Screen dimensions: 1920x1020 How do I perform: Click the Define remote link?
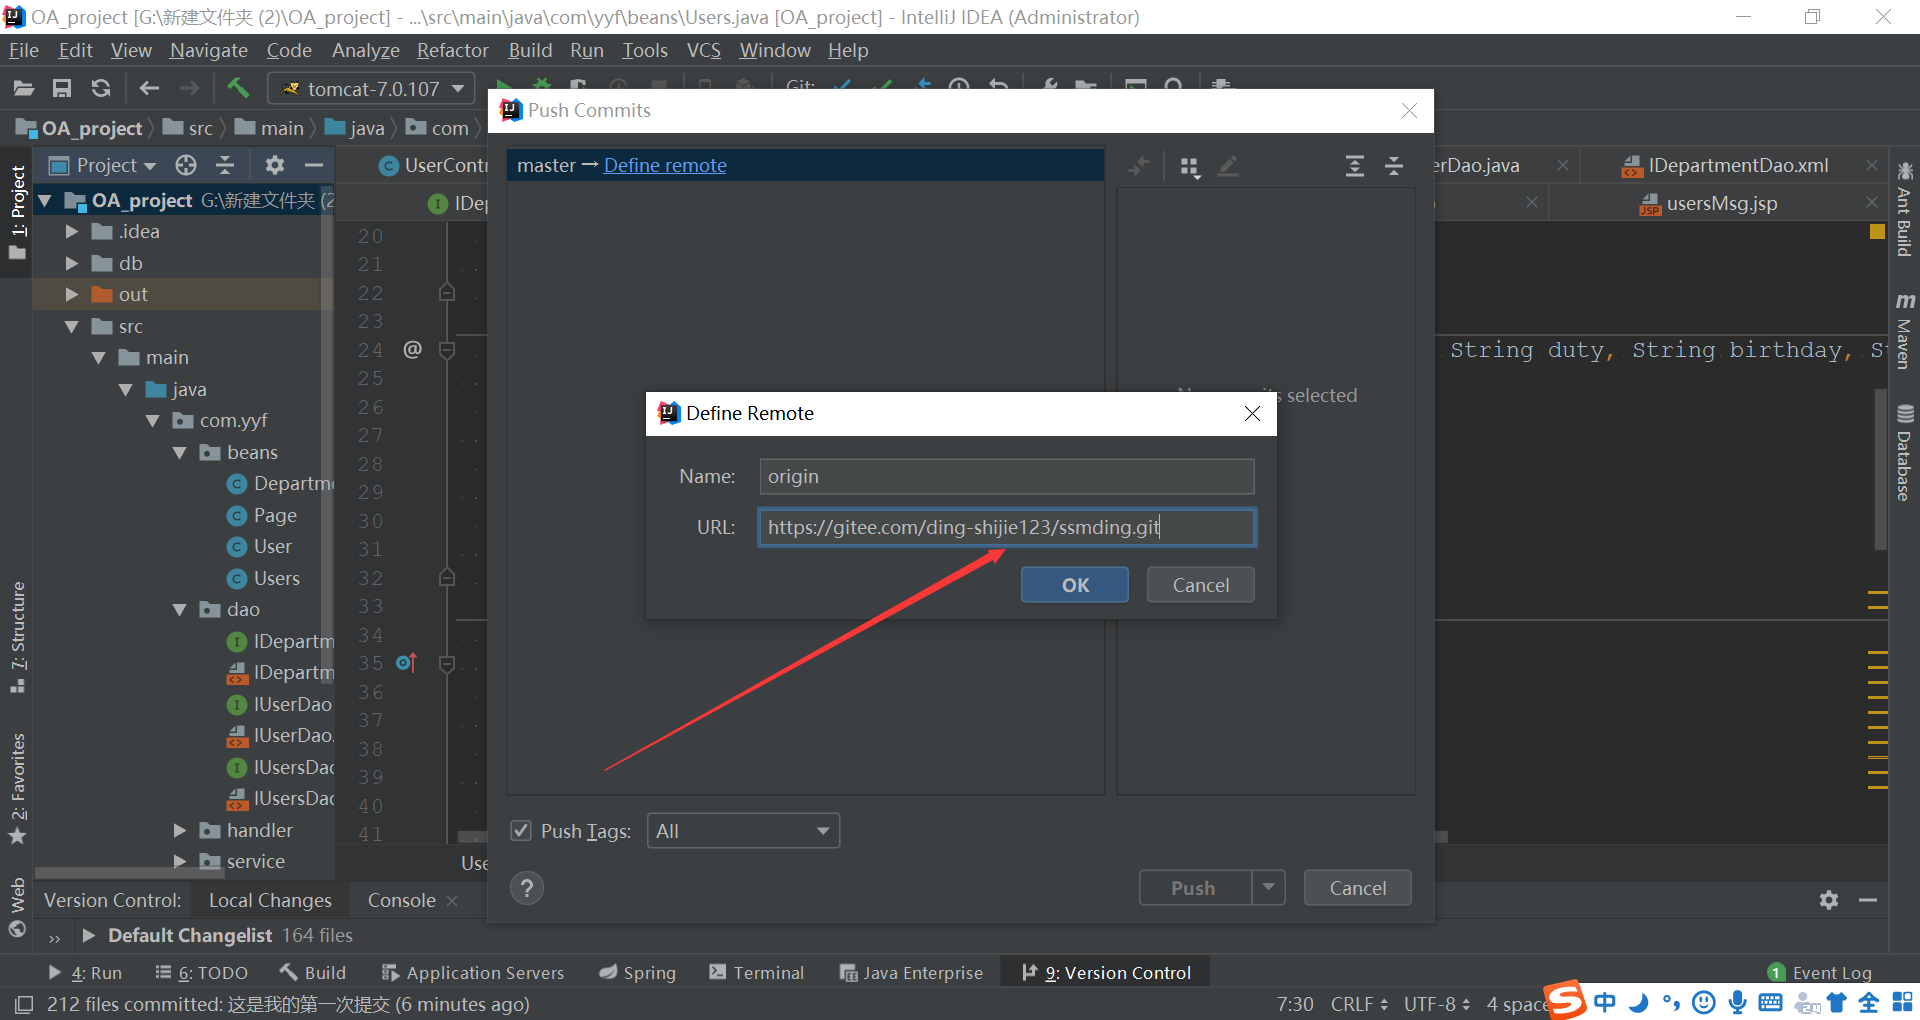point(665,165)
